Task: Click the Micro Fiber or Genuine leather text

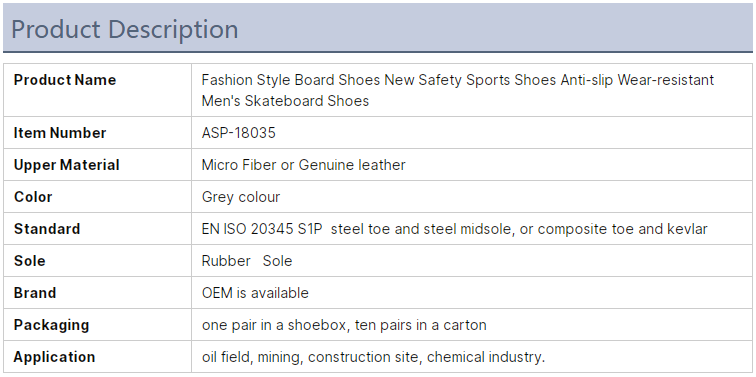Action: click(303, 165)
